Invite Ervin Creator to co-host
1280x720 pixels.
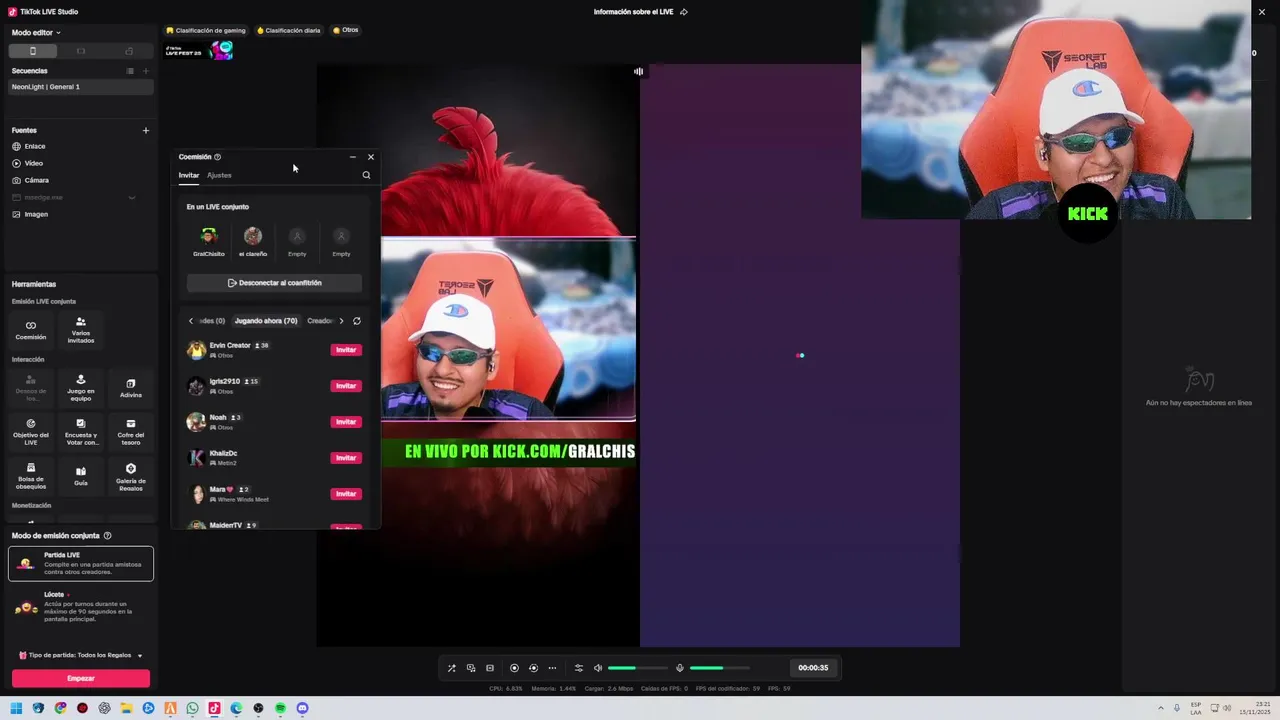[x=346, y=350]
